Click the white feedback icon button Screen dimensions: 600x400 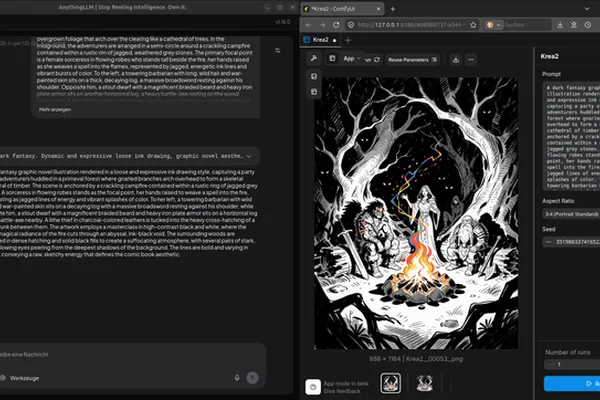[313, 387]
